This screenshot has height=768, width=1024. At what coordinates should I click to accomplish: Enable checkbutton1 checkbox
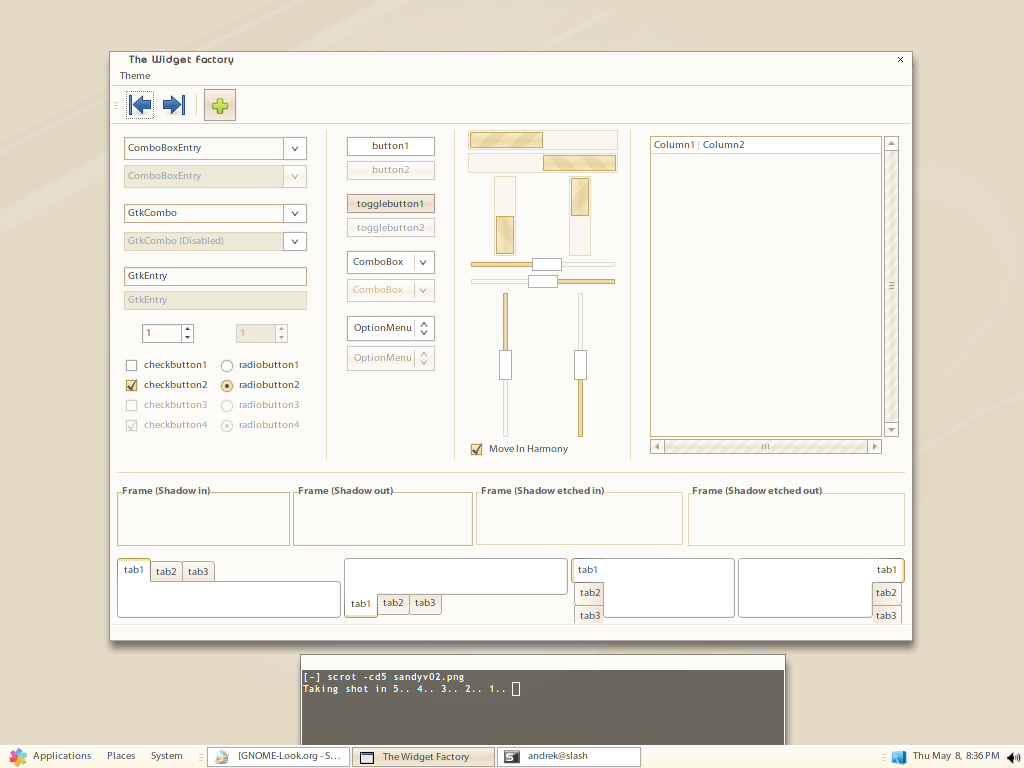coord(131,365)
